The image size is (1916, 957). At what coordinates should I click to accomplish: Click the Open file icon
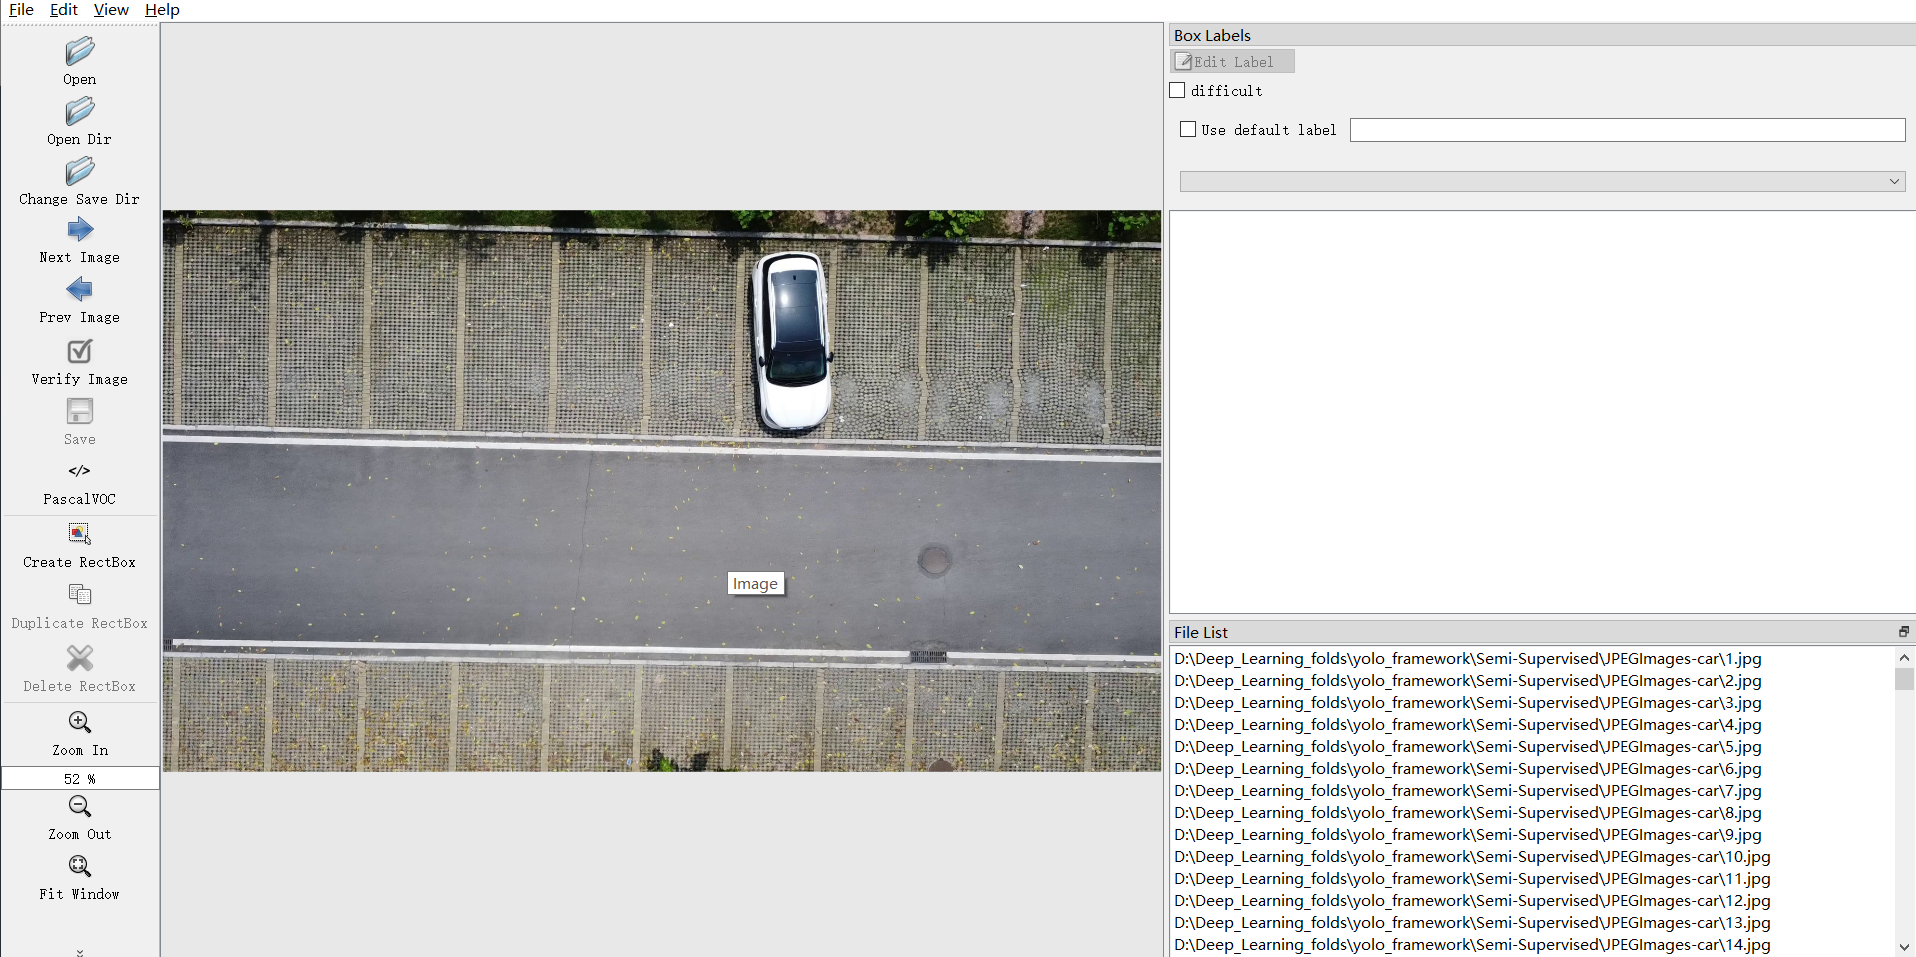tap(79, 52)
